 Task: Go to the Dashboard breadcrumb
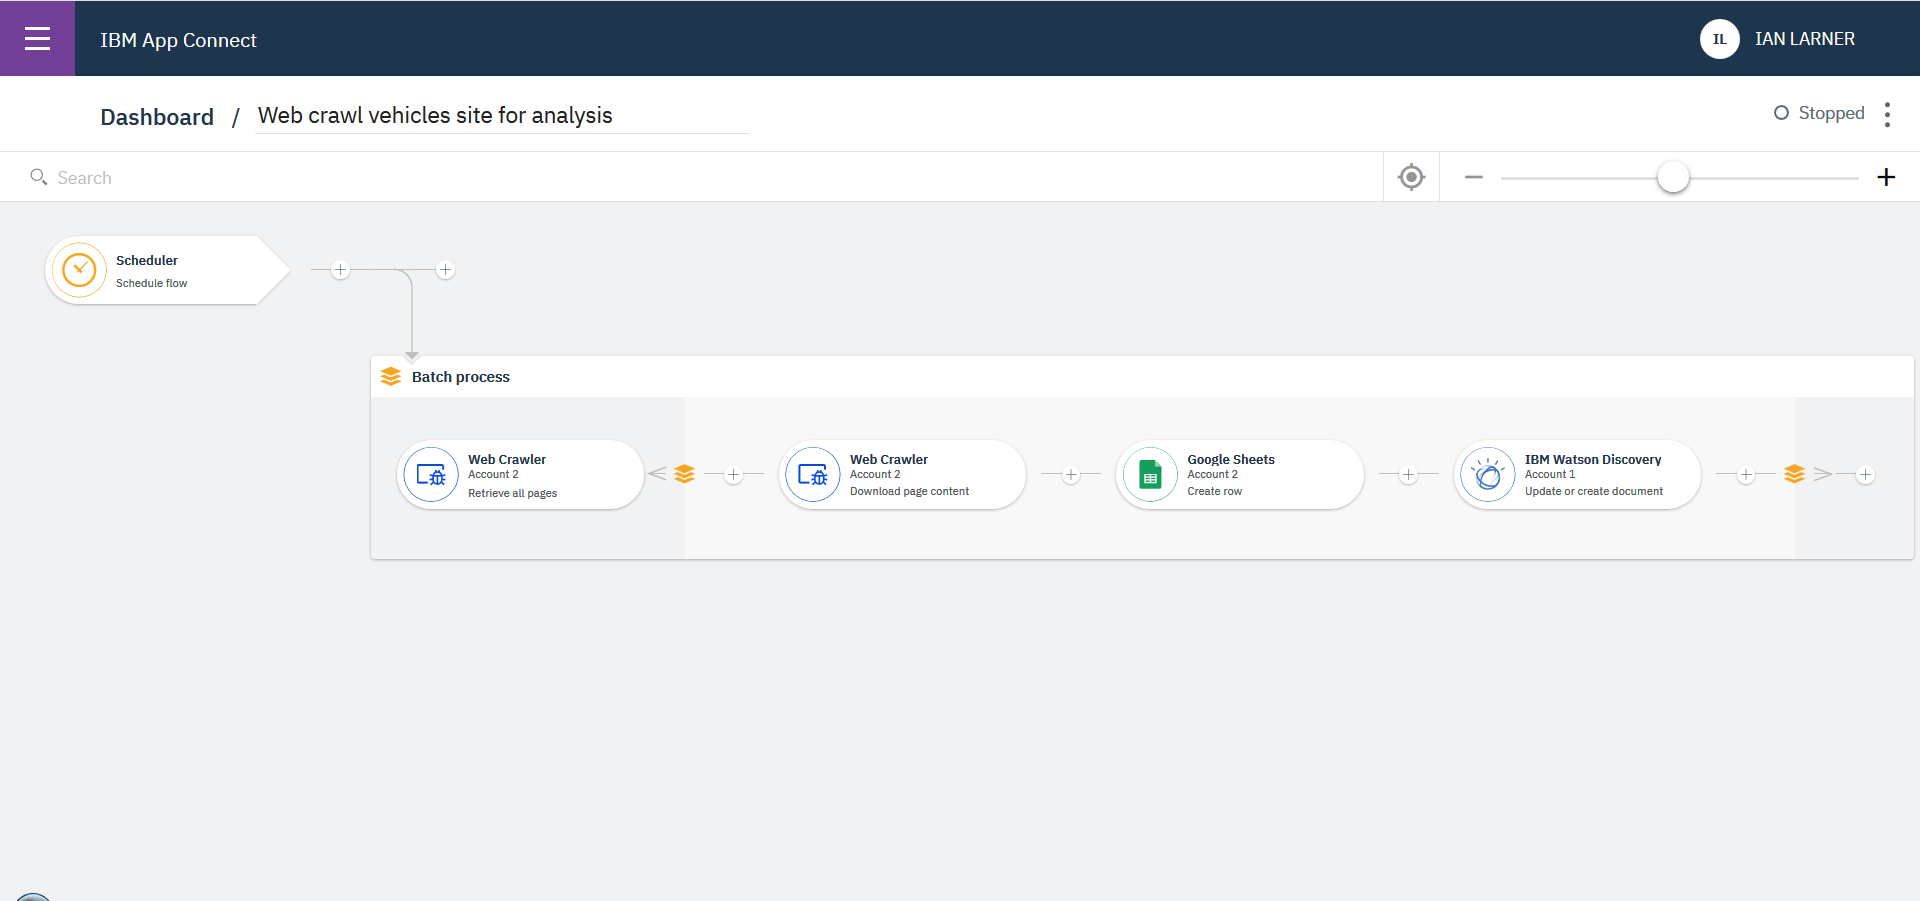(157, 117)
